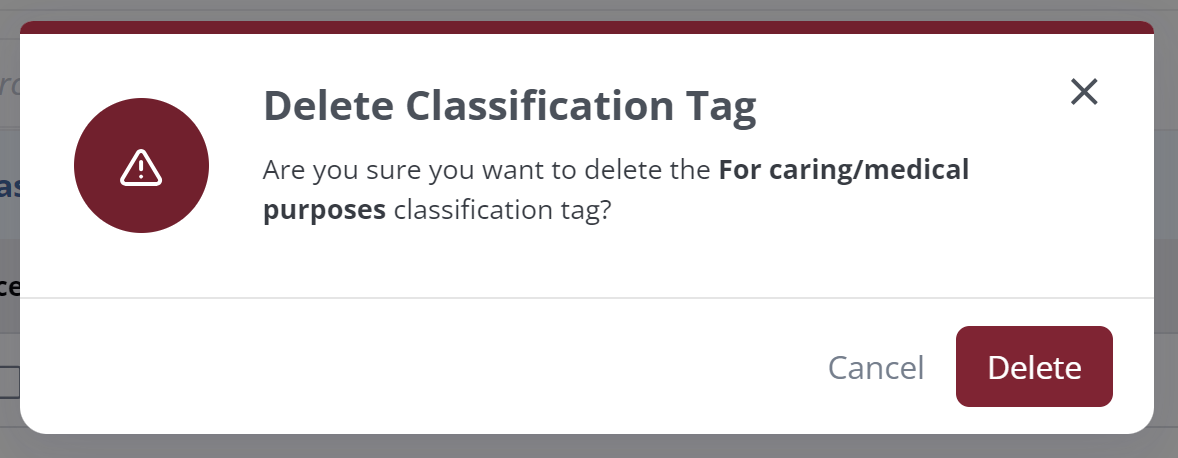This screenshot has width=1178, height=458.
Task: Toggle the partially hidden checkbox behind the dialog
Action: click(x=10, y=381)
